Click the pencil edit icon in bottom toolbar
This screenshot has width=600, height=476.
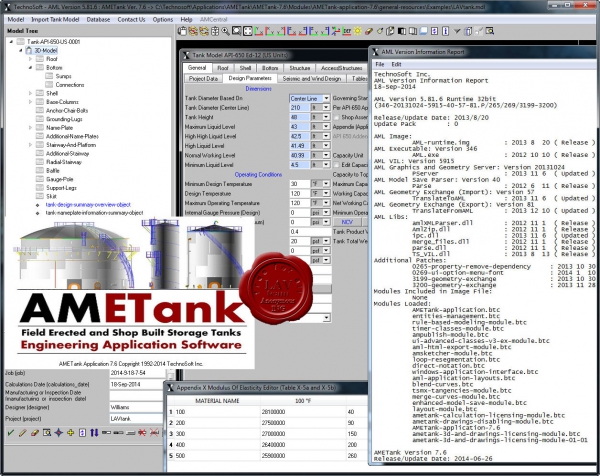point(23,432)
